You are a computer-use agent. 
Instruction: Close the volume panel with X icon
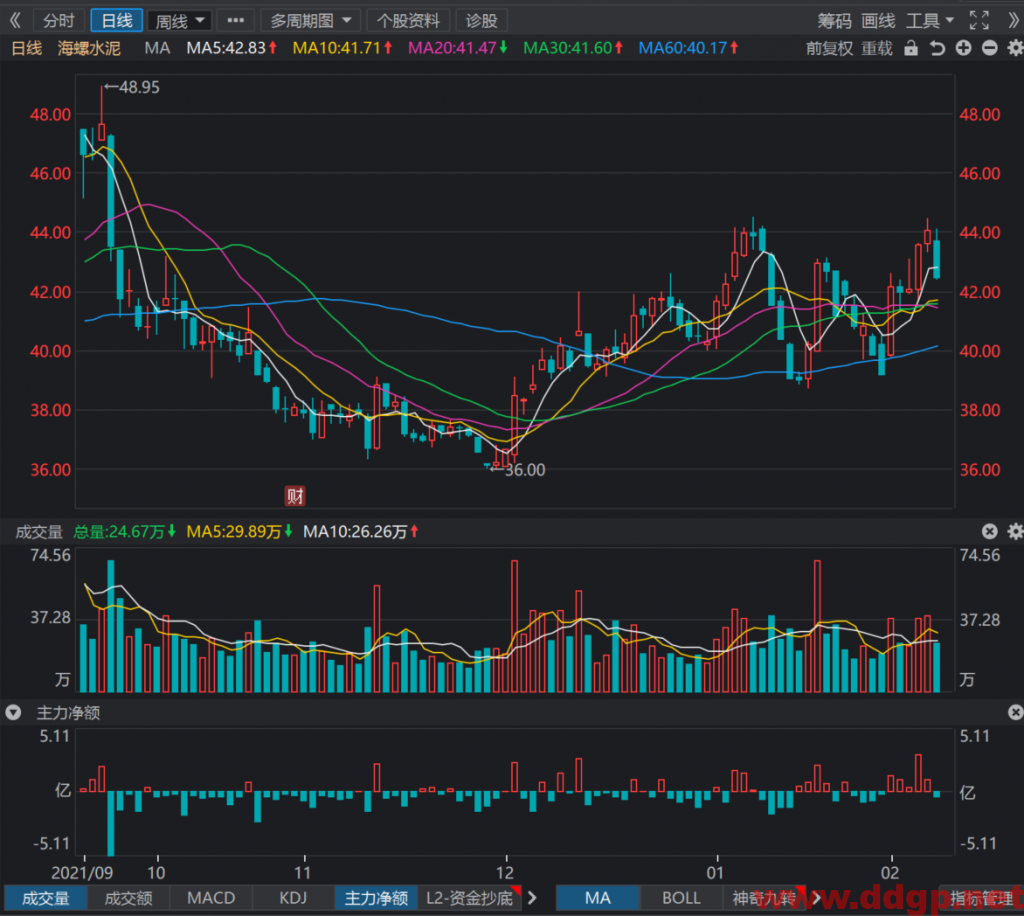[x=989, y=531]
